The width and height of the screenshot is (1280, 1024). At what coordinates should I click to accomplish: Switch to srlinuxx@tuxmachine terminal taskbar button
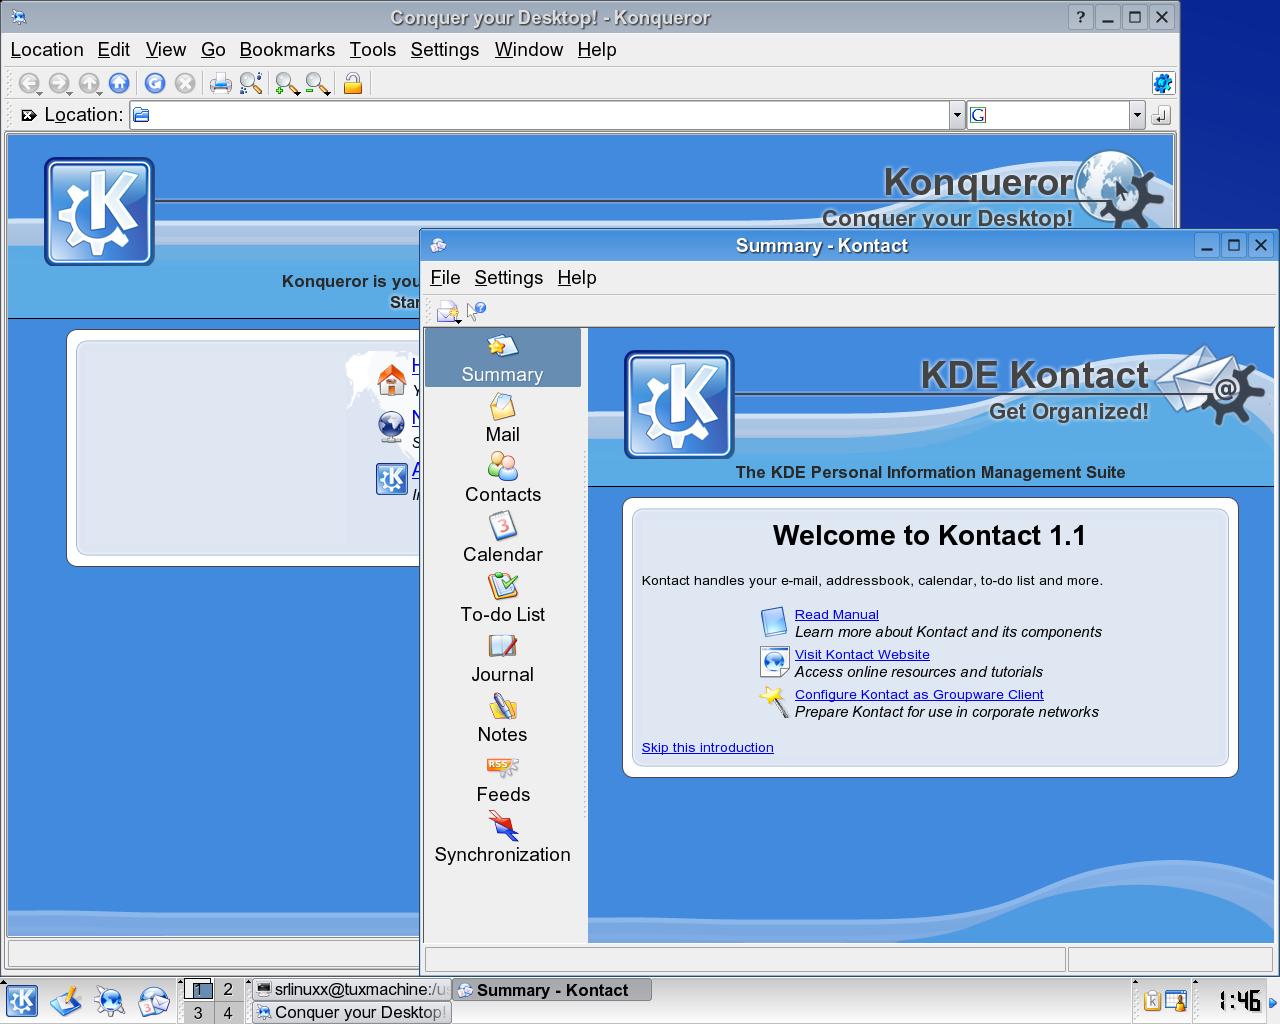click(x=351, y=989)
